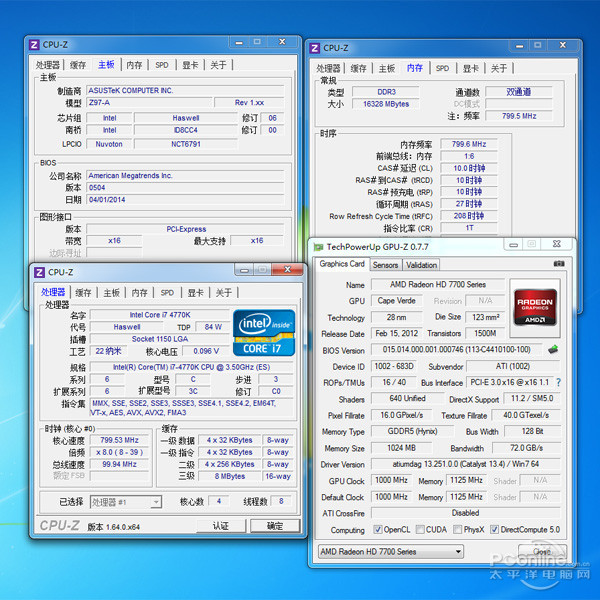Click the 认证 validate button

point(221,526)
